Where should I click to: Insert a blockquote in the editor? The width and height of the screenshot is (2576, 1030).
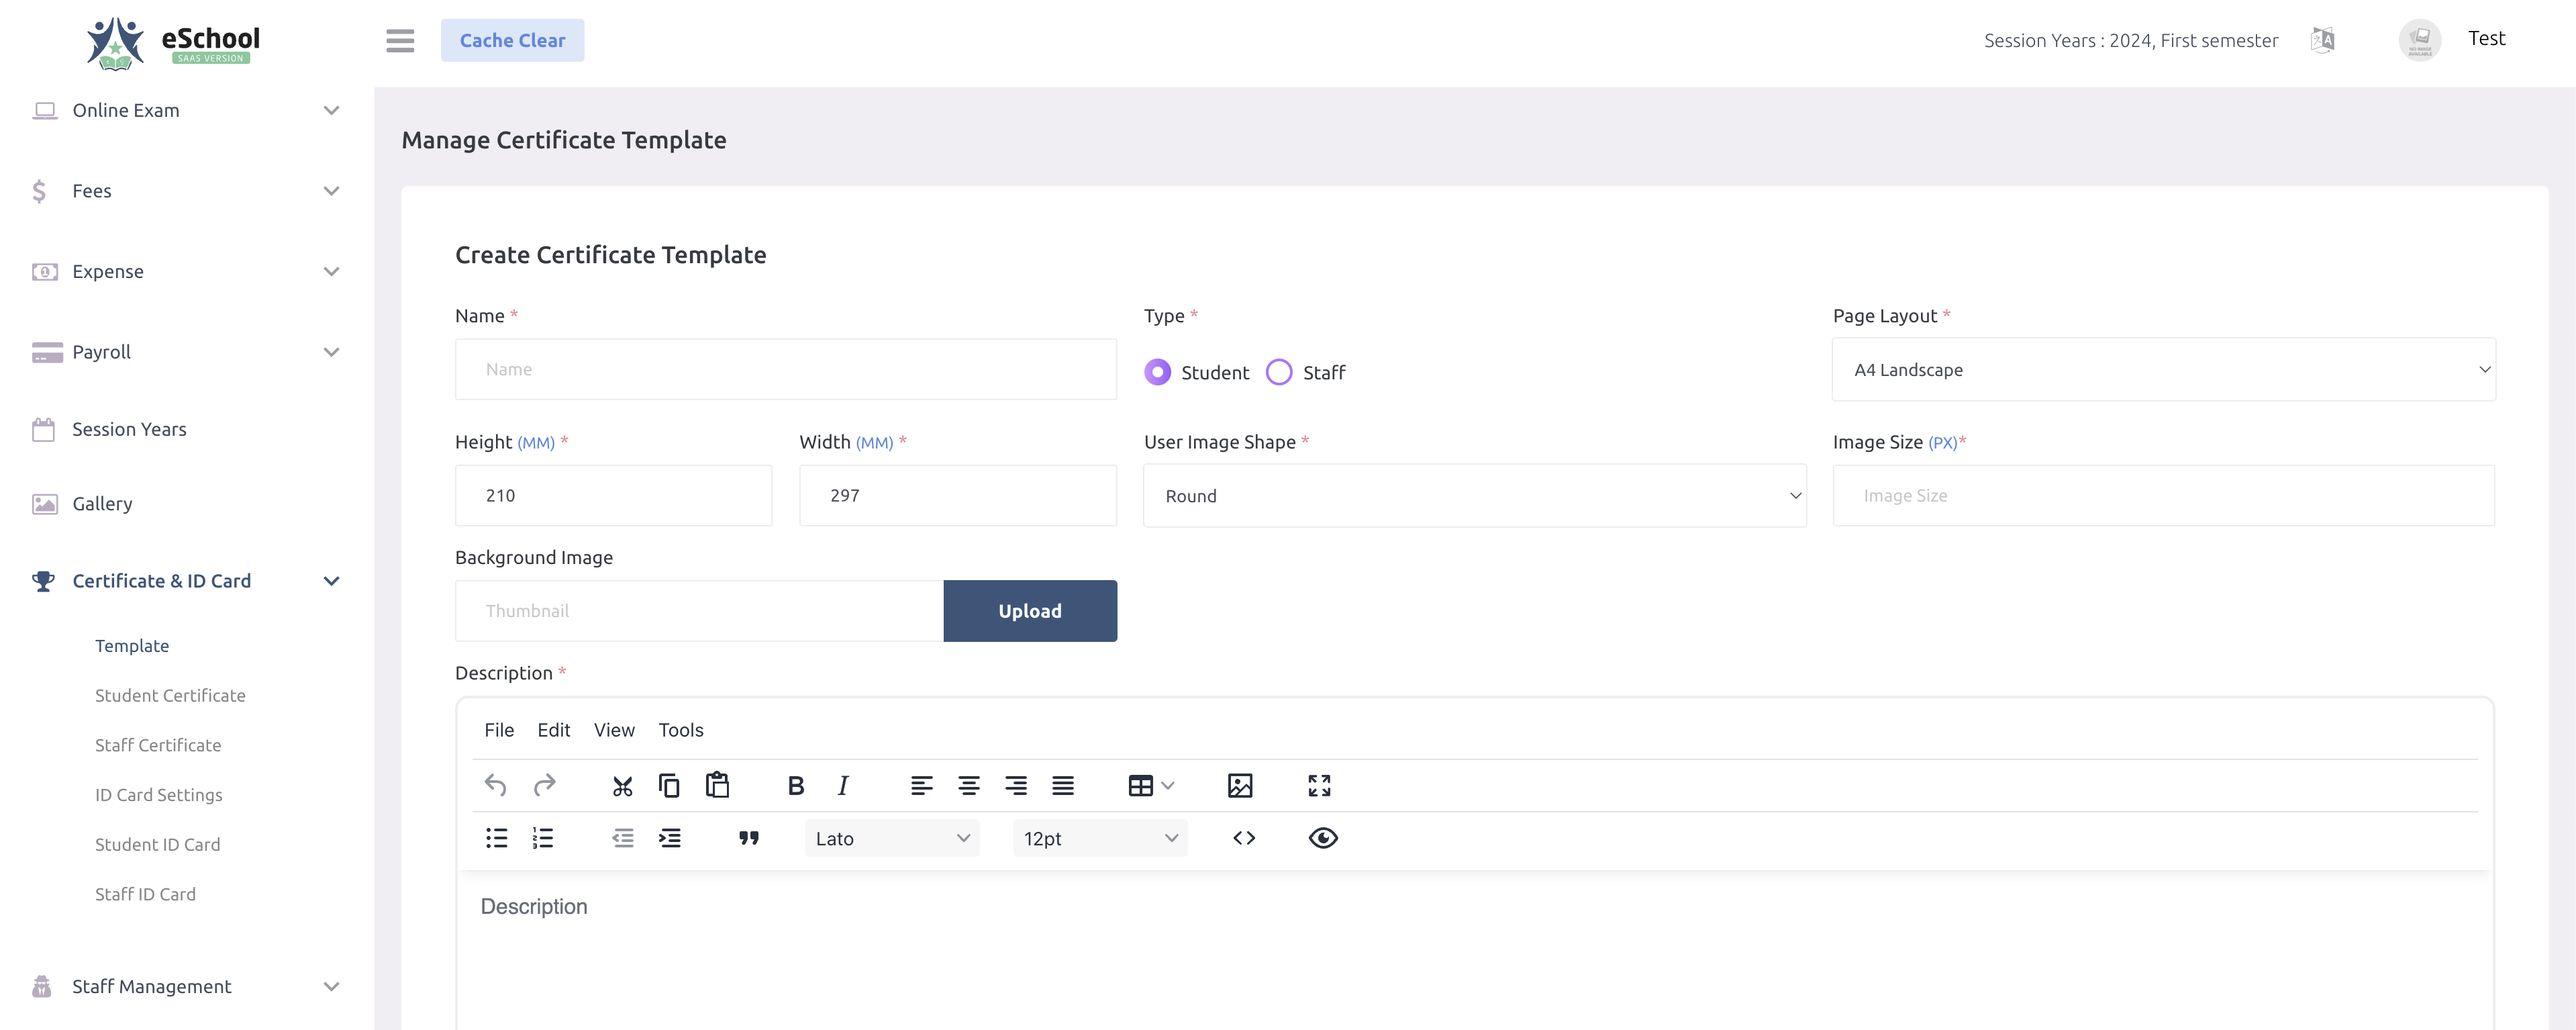[x=749, y=838]
